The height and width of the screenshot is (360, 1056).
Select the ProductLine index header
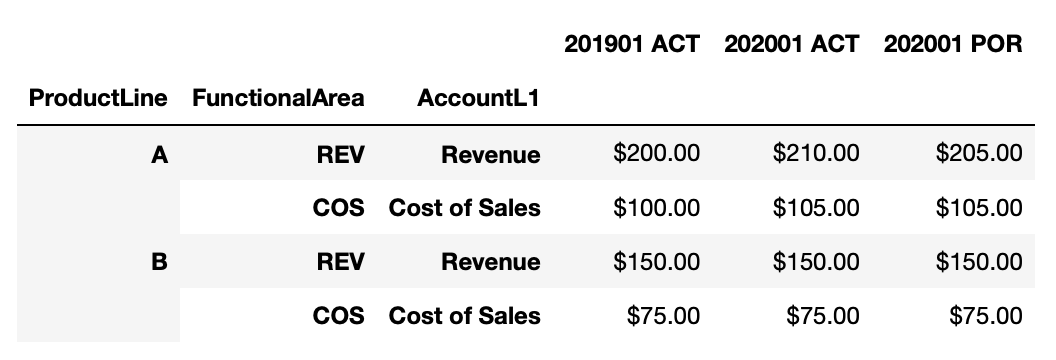98,98
